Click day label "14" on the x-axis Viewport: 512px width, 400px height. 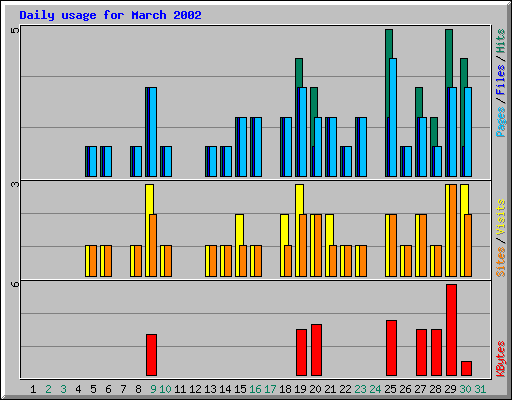pyautogui.click(x=225, y=389)
